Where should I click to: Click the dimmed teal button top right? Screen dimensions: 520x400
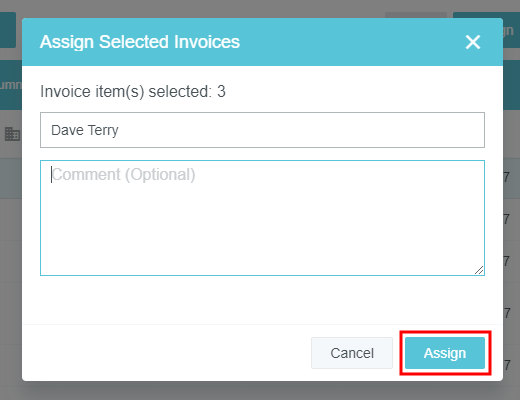[511, 30]
